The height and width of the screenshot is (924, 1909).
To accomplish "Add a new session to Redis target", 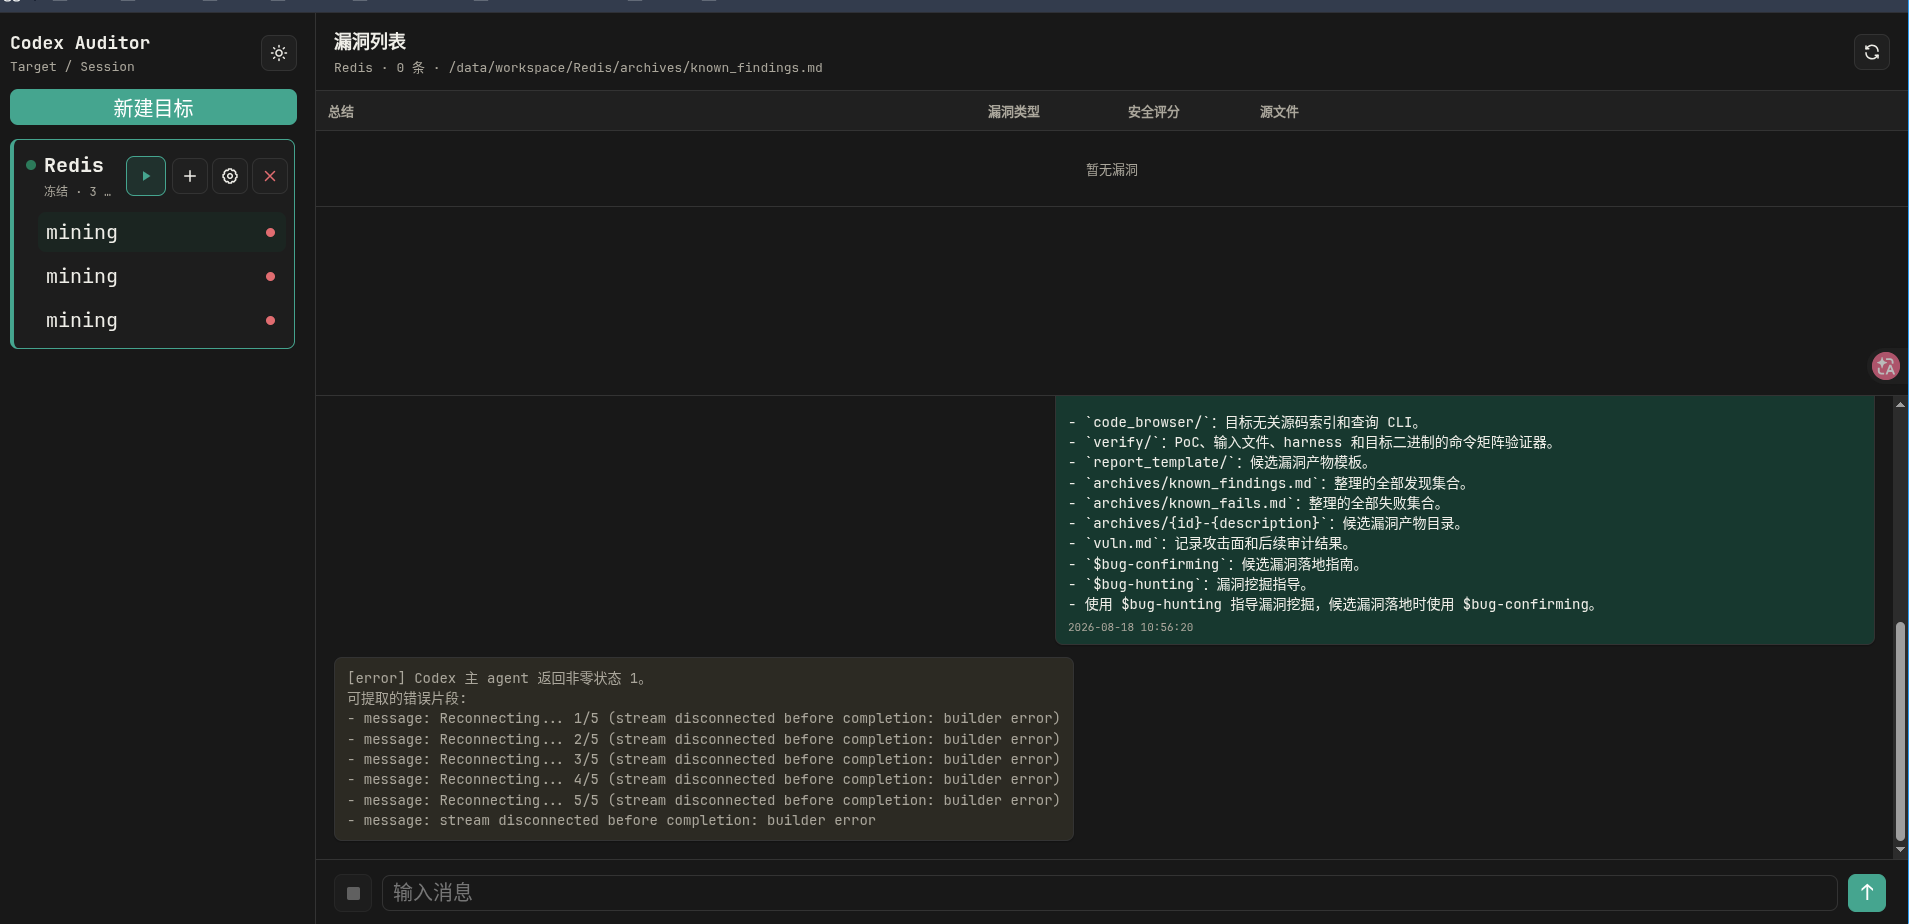I will [190, 176].
